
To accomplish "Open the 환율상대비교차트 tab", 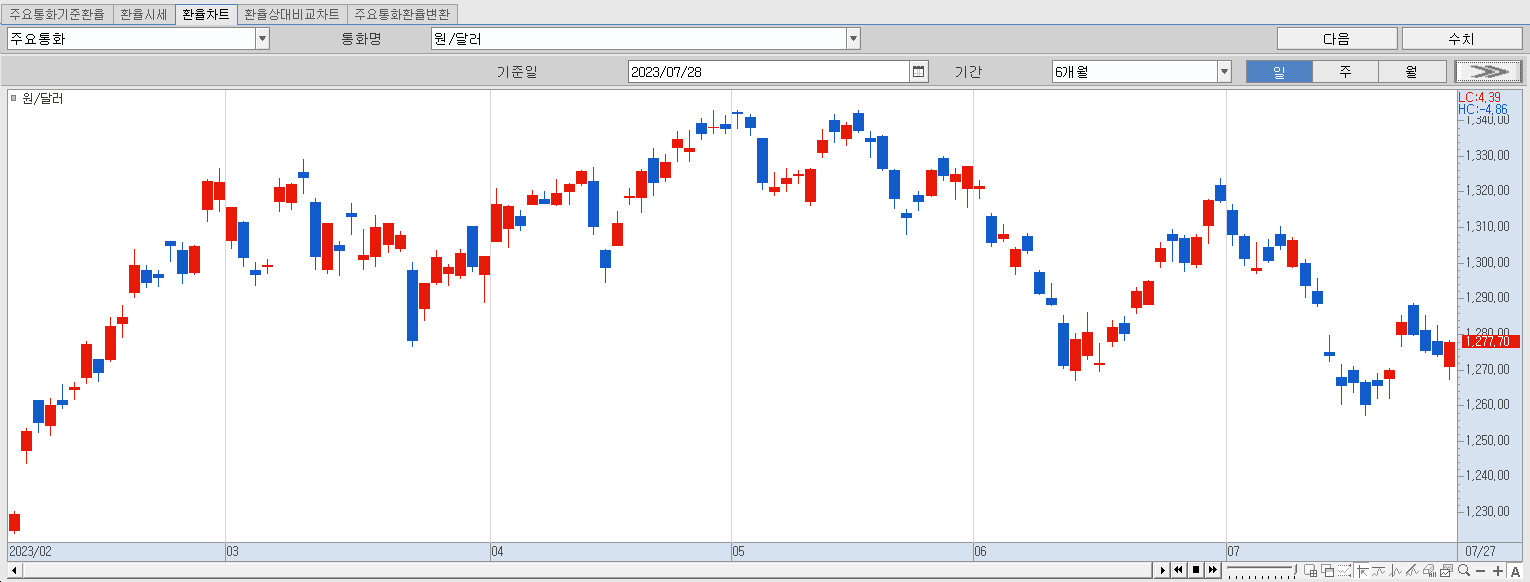I will [x=292, y=15].
